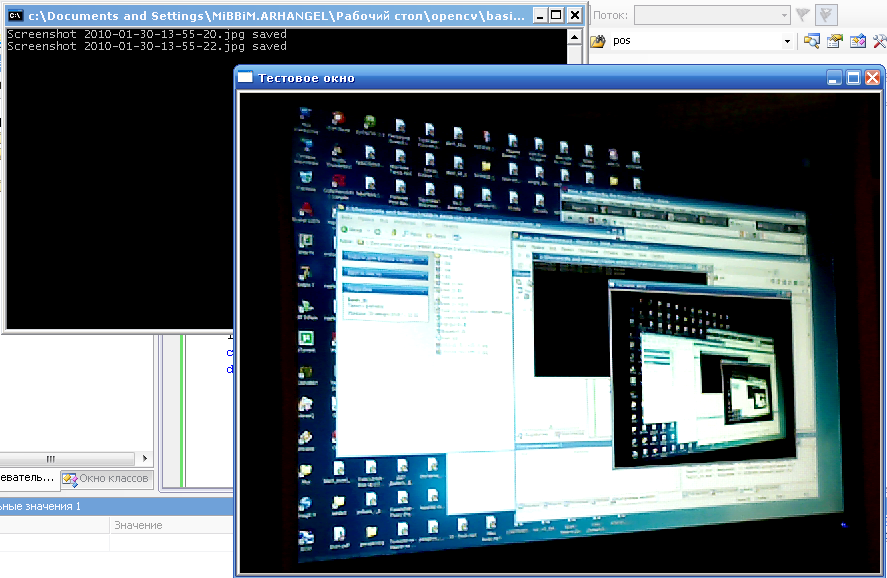
Task: Expand the 'pos' search combo dropdown arrow
Action: [787, 41]
